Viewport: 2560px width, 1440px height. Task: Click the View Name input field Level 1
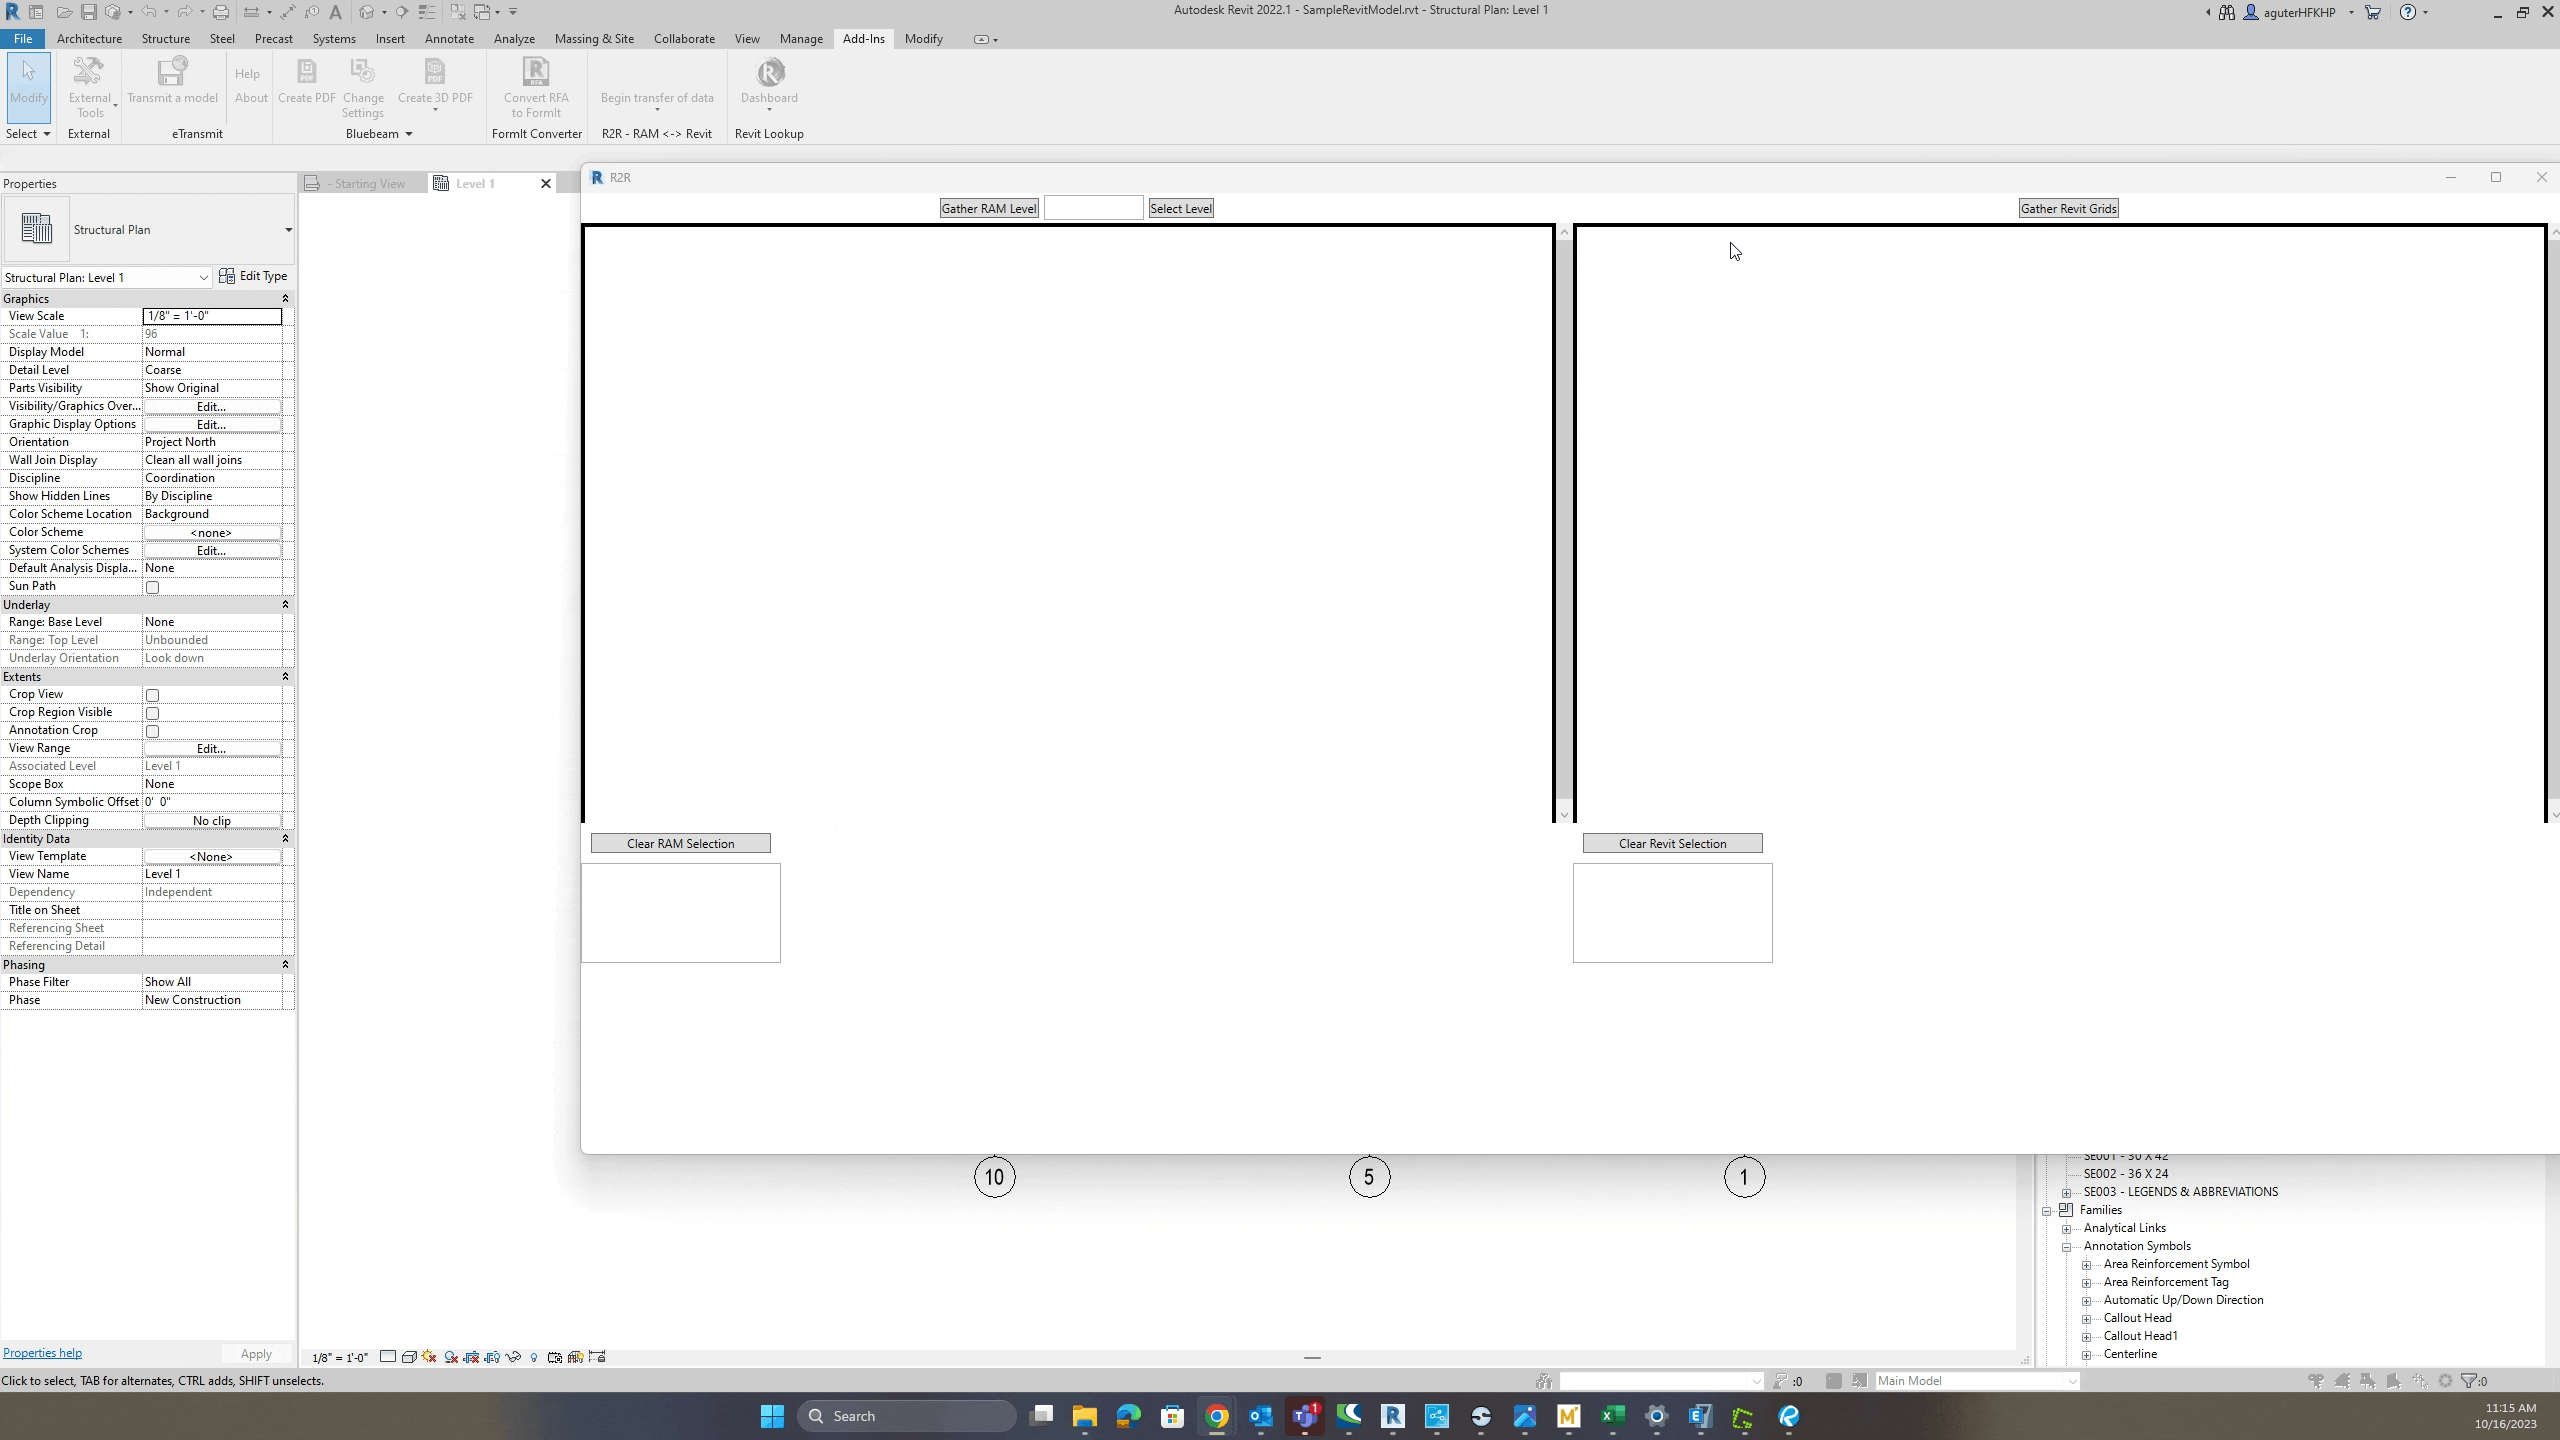211,874
